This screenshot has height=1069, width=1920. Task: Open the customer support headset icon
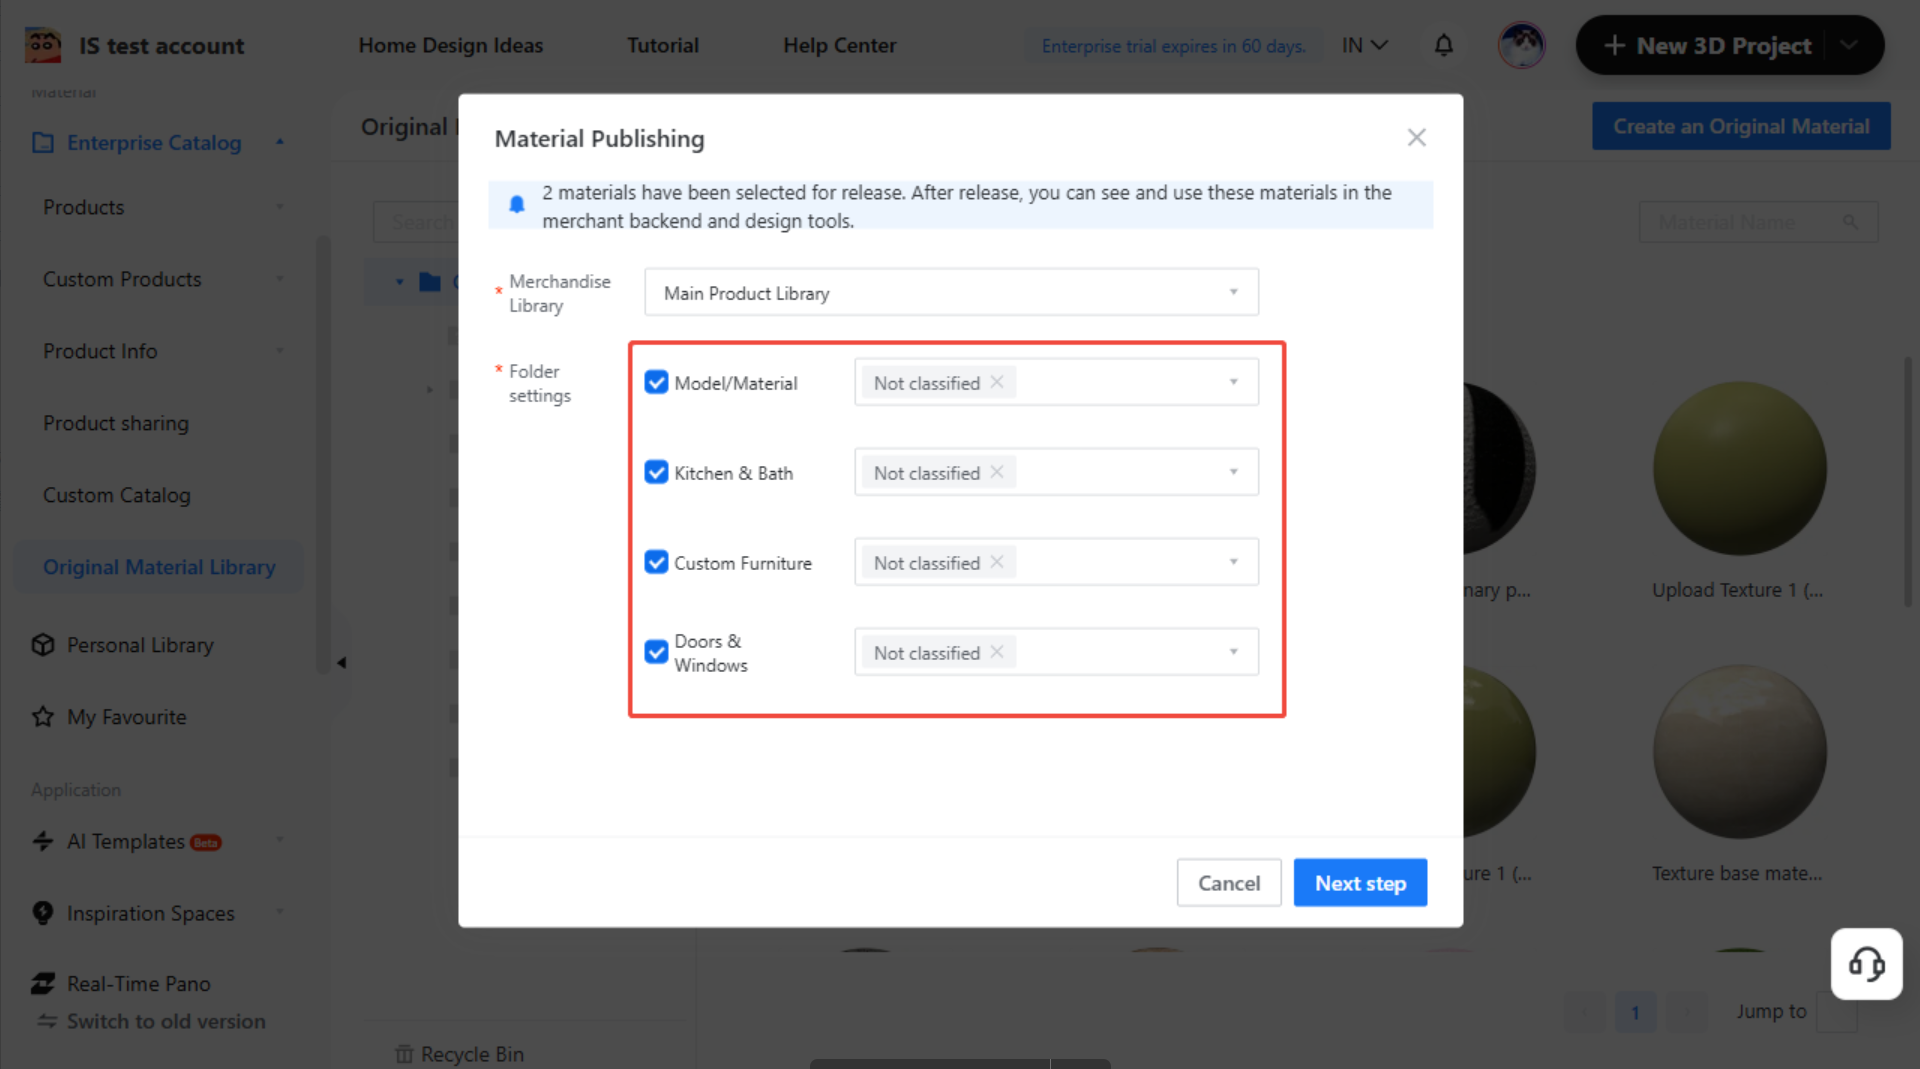click(x=1866, y=964)
